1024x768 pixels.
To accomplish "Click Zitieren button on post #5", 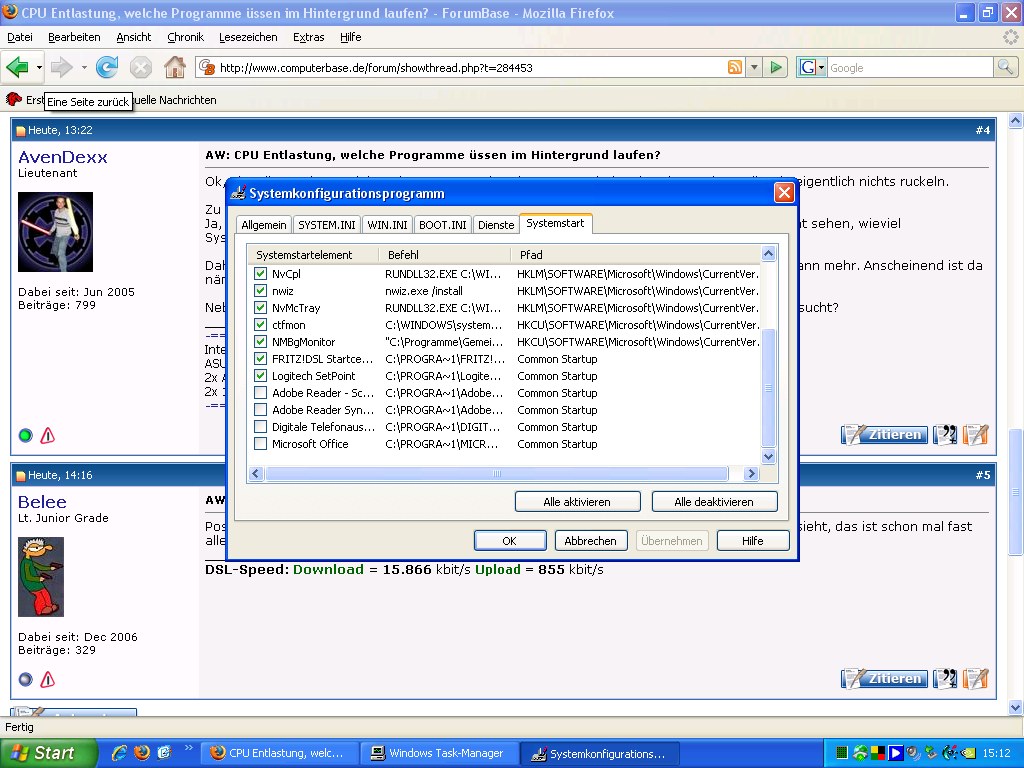I will click(884, 679).
